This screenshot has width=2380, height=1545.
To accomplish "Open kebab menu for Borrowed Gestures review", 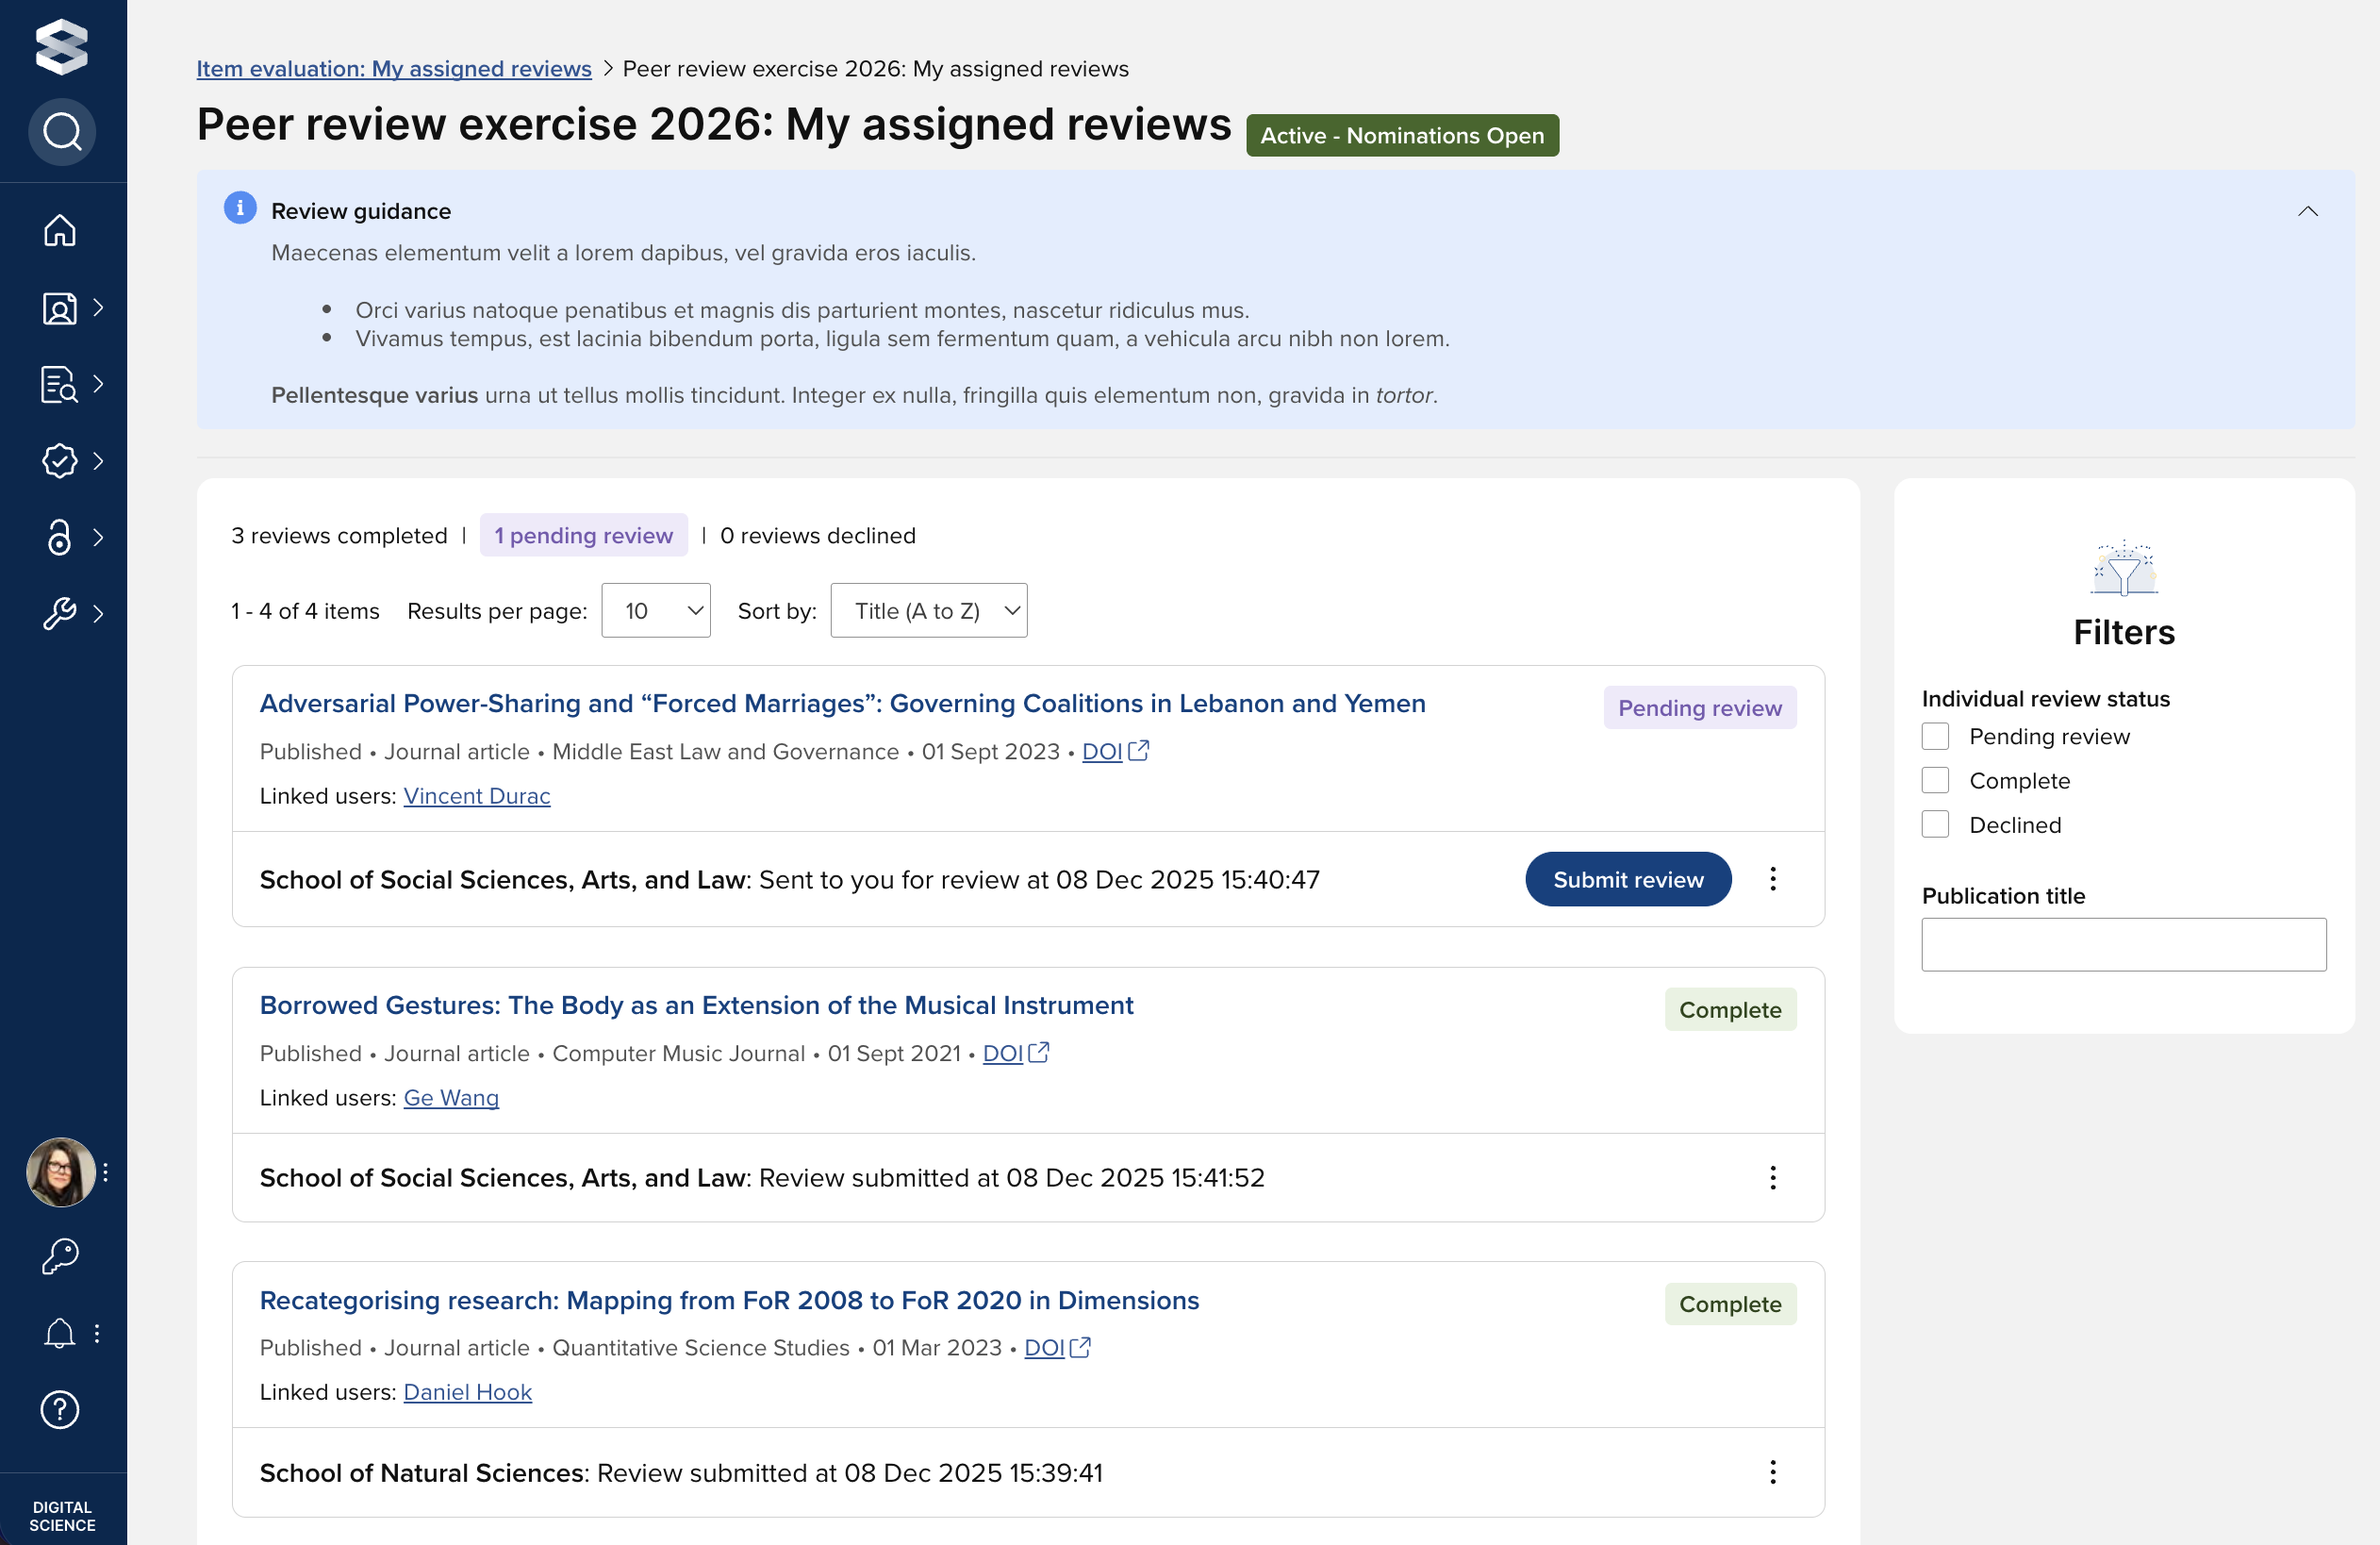I will click(x=1772, y=1177).
